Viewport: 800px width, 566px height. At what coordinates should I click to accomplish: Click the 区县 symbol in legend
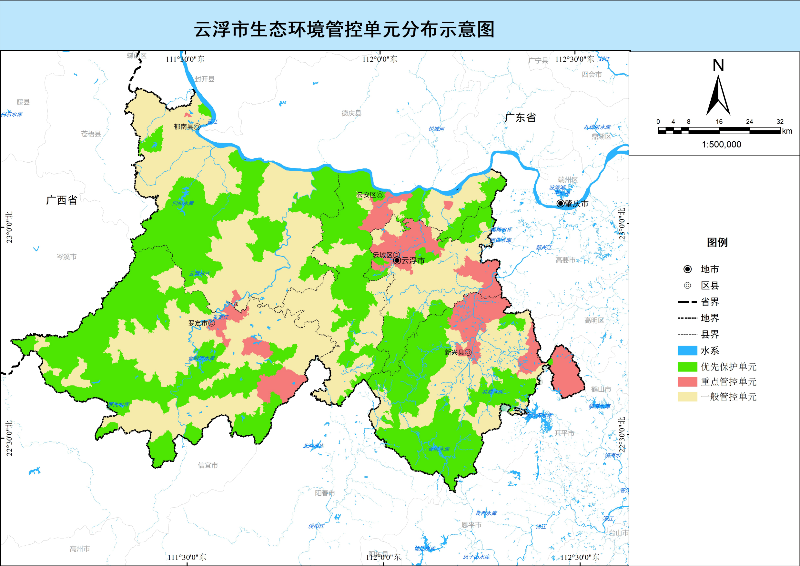click(x=687, y=286)
